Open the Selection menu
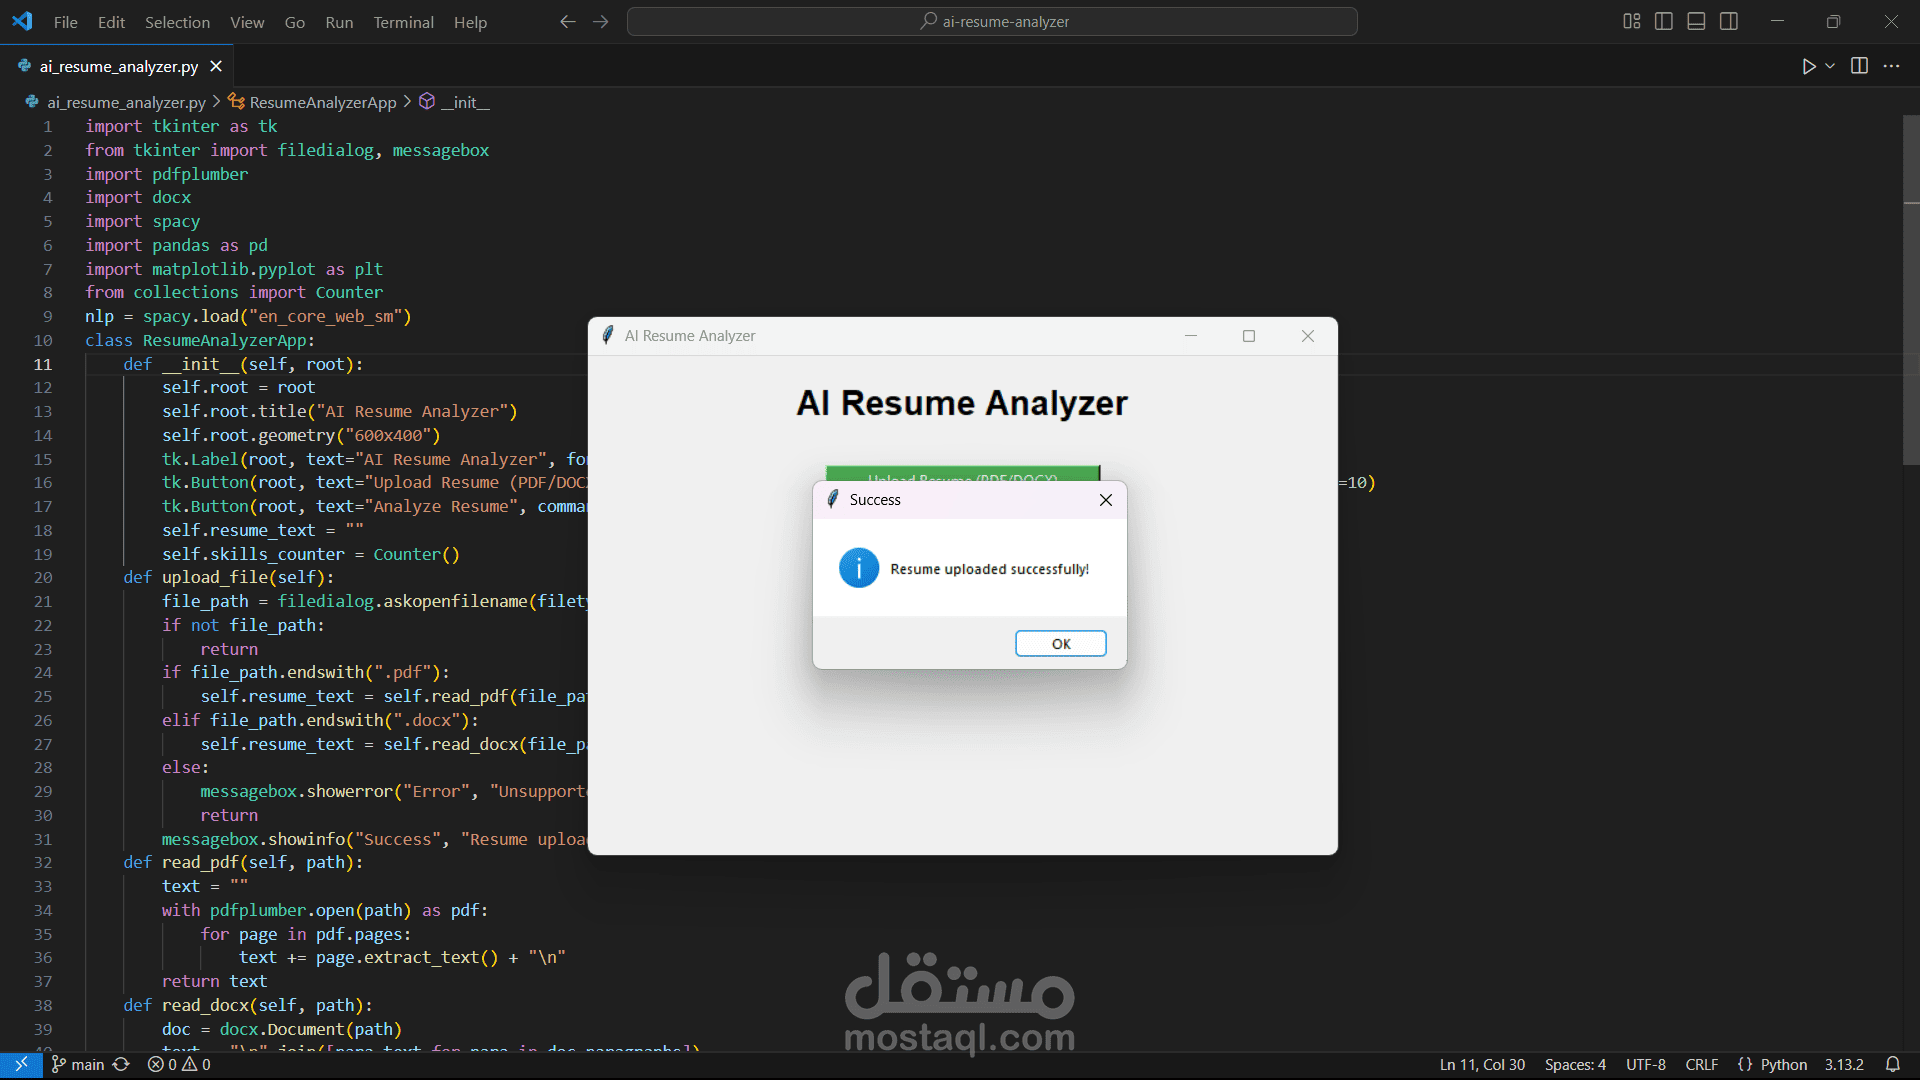1920x1080 pixels. tap(177, 22)
